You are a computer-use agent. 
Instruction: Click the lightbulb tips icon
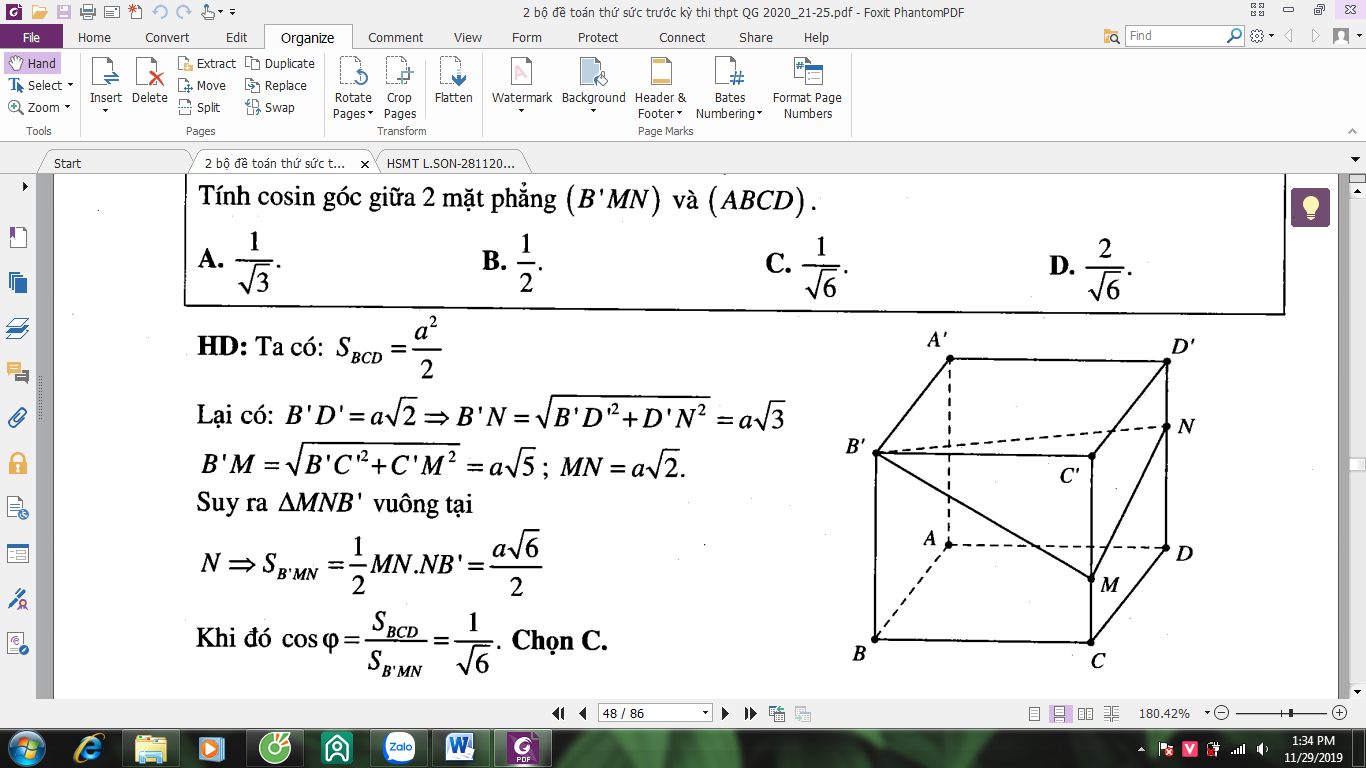coord(1310,208)
